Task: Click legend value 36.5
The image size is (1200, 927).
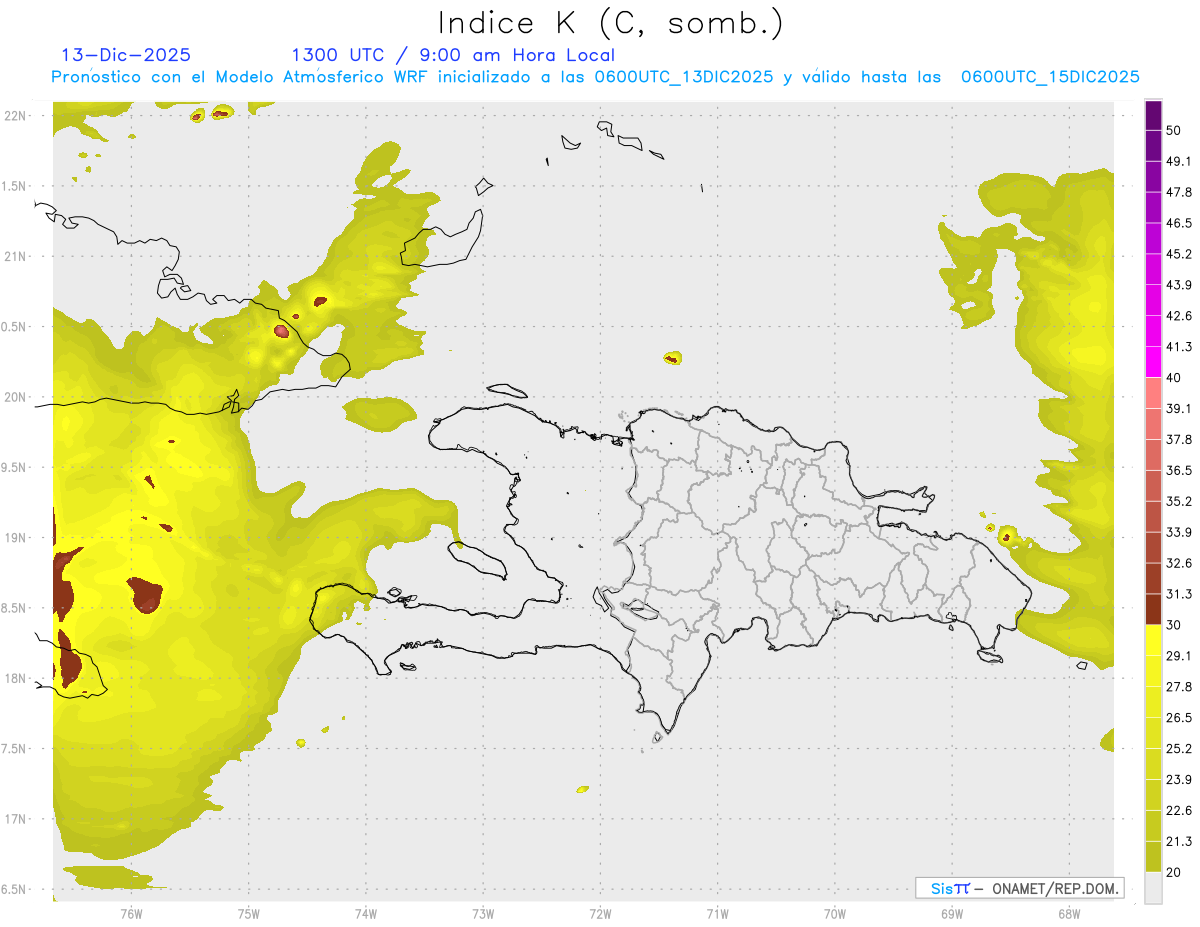Action: 1179,470
